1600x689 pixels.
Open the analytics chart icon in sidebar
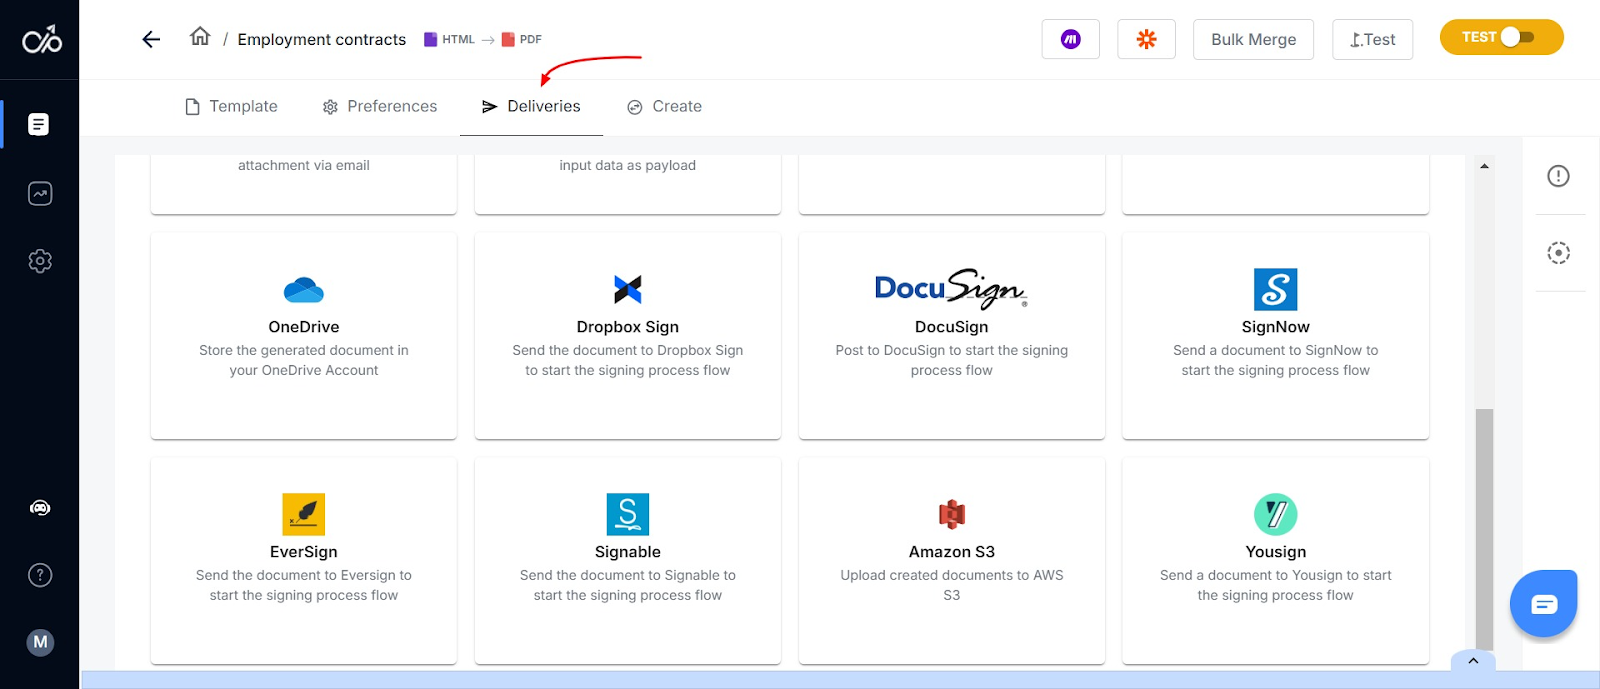click(40, 193)
